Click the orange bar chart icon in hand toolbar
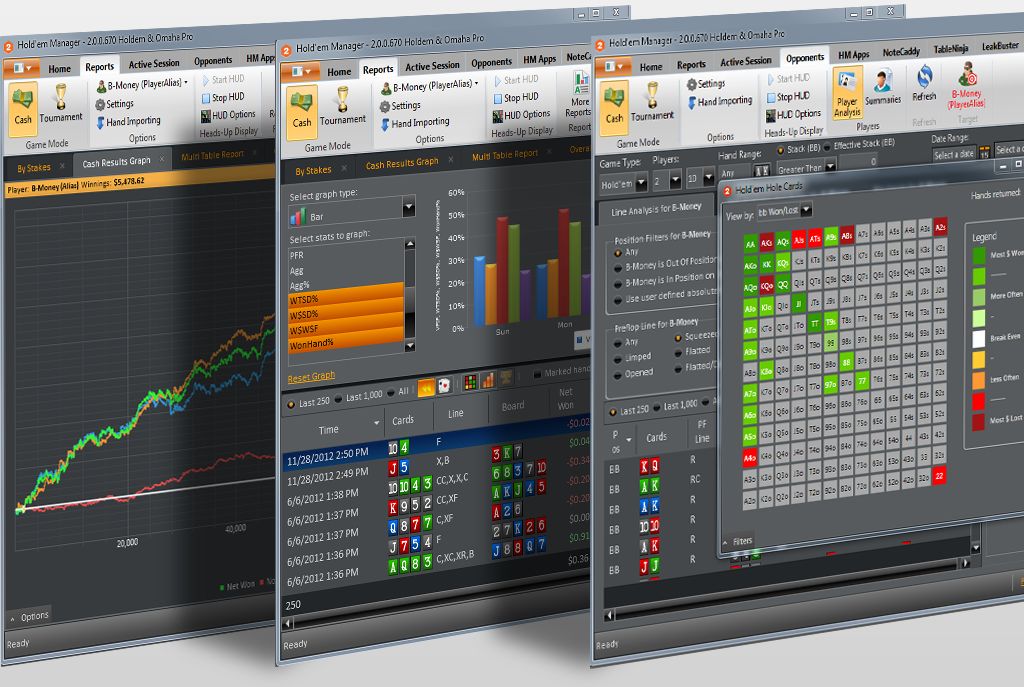Viewport: 1024px width, 687px height. coord(488,381)
